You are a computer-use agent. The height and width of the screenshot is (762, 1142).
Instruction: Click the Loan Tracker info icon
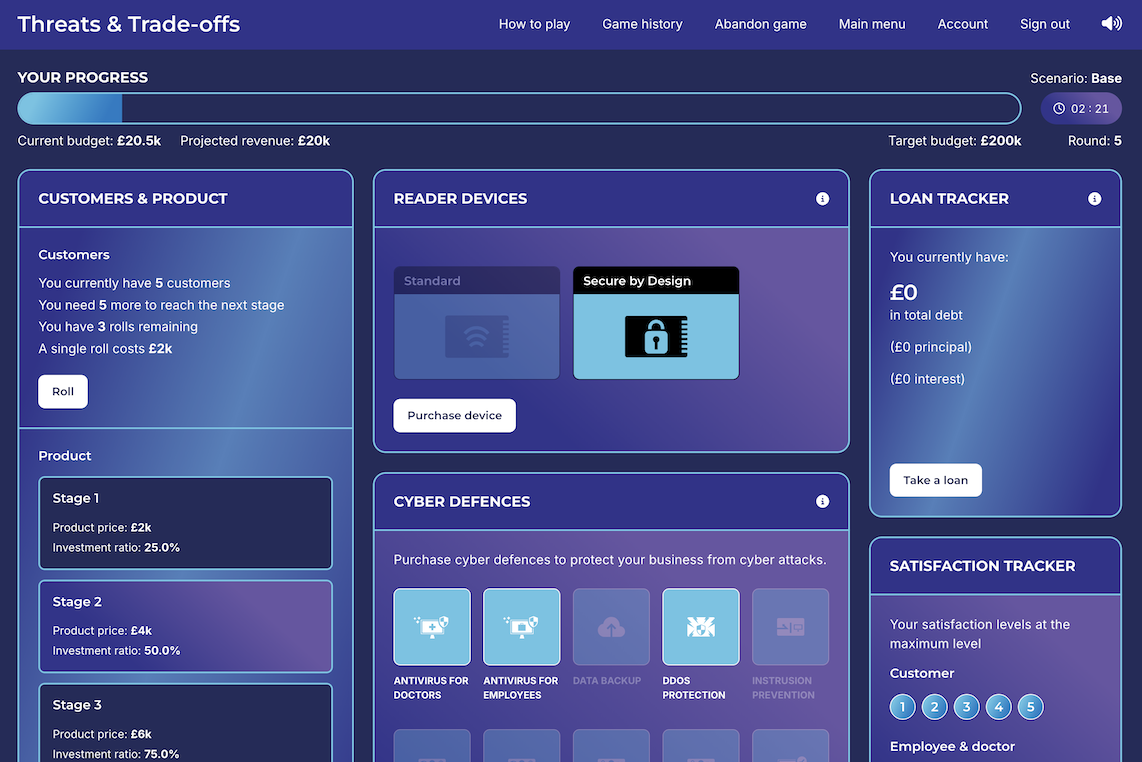[x=1094, y=199]
